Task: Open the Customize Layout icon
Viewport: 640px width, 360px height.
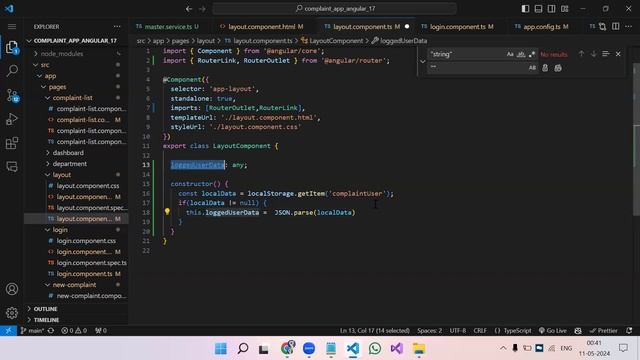Action: tap(564, 9)
